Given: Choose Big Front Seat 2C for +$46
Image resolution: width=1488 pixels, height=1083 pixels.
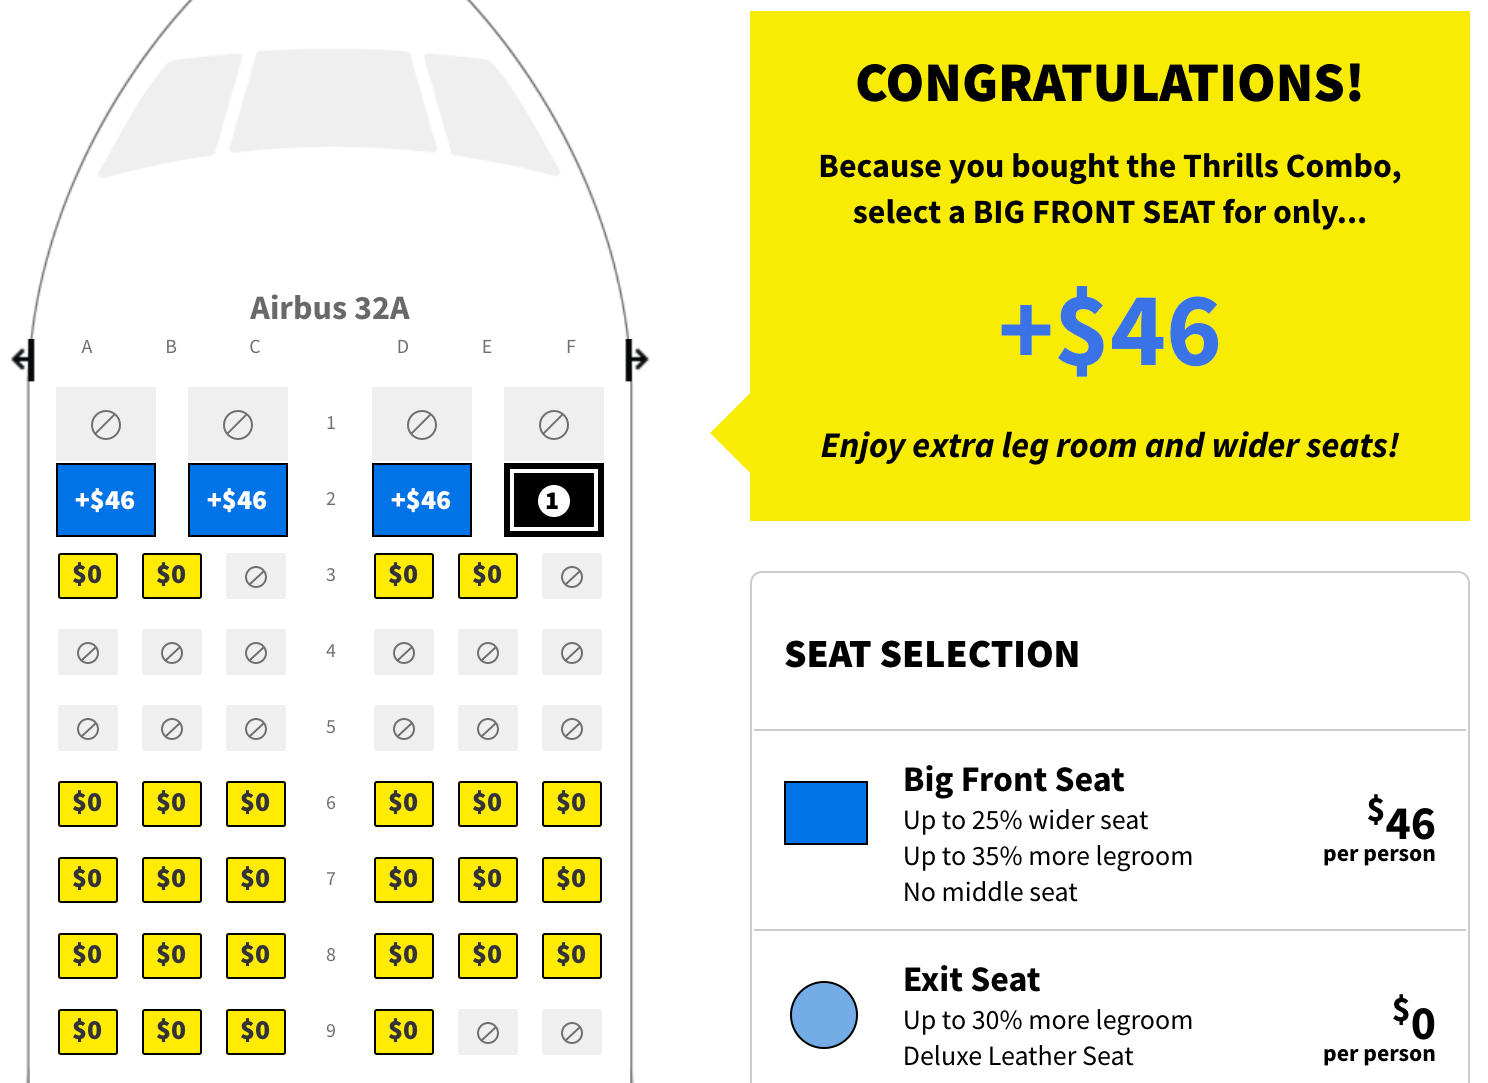Looking at the screenshot, I should pos(238,500).
